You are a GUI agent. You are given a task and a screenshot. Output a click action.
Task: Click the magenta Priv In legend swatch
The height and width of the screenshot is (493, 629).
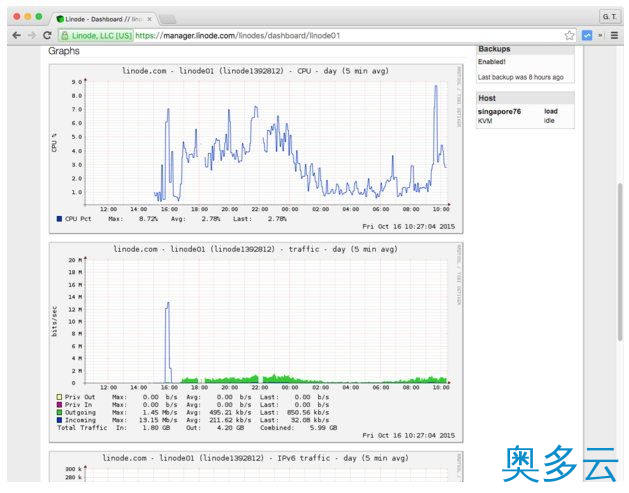[59, 404]
